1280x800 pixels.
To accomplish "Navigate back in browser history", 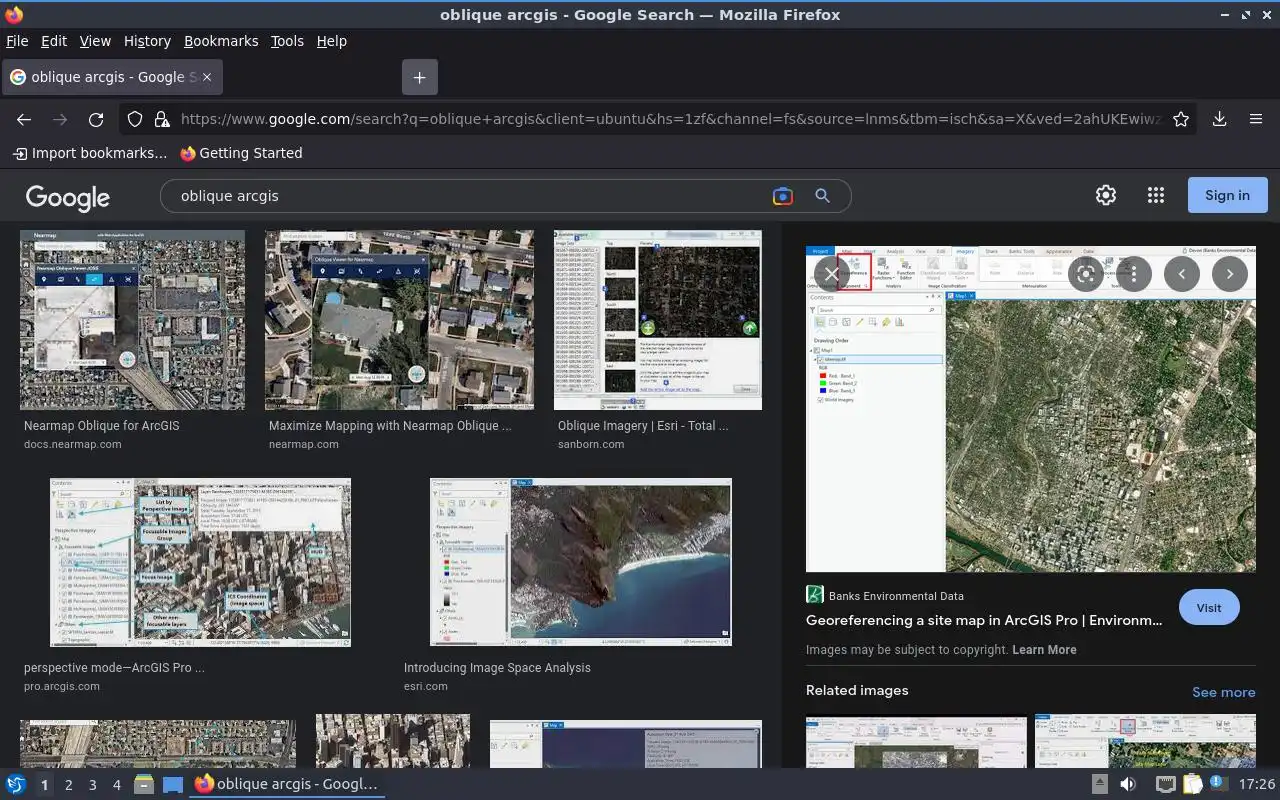I will pyautogui.click(x=24, y=119).
